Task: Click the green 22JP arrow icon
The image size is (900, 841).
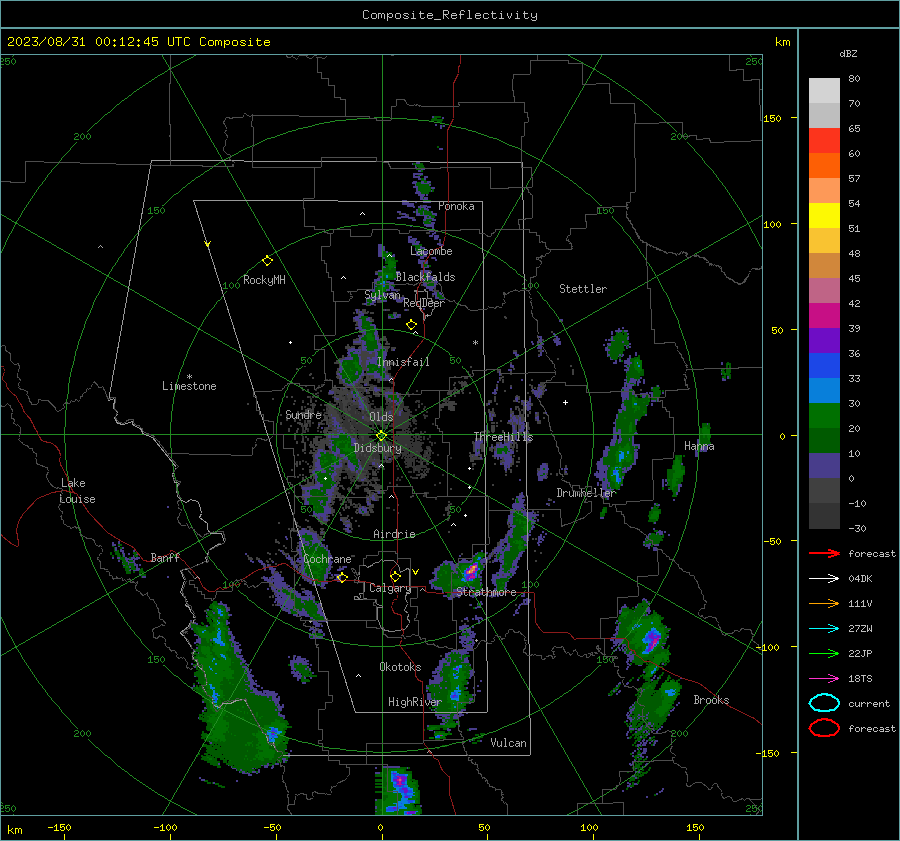Action: pos(824,653)
